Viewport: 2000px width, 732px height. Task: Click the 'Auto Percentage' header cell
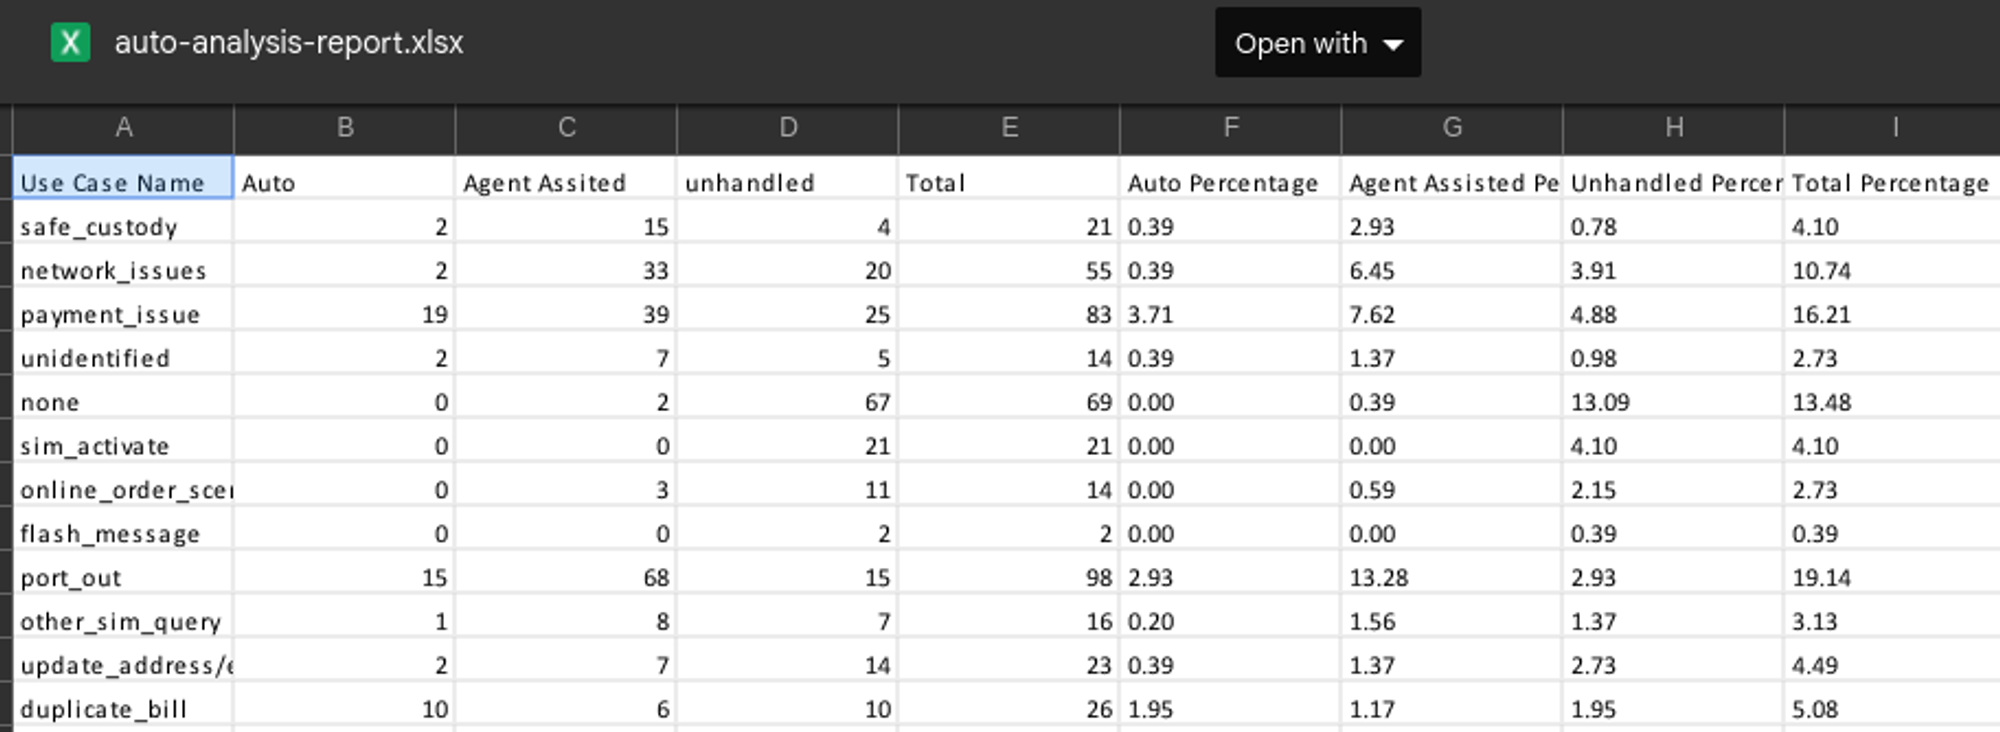click(1230, 183)
